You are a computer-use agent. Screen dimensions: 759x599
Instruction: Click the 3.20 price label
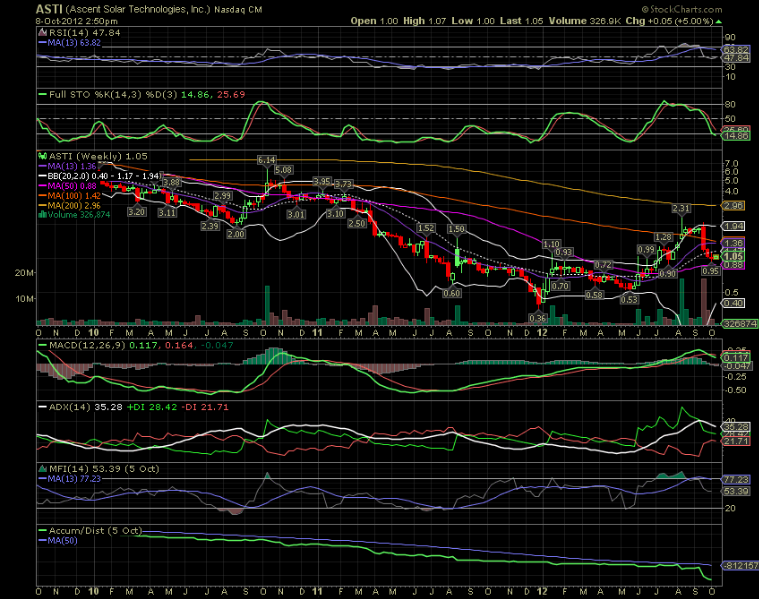pyautogui.click(x=137, y=212)
